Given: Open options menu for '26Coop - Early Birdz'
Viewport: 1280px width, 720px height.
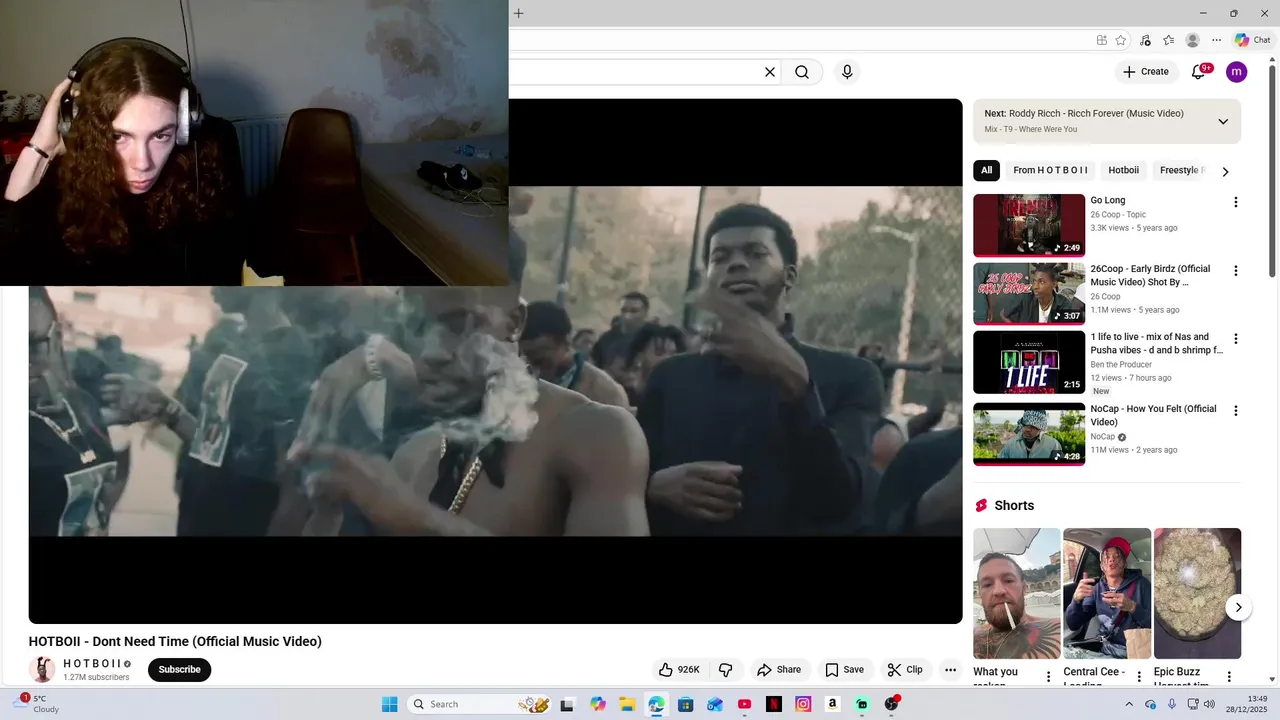Looking at the screenshot, I should pos(1235,271).
